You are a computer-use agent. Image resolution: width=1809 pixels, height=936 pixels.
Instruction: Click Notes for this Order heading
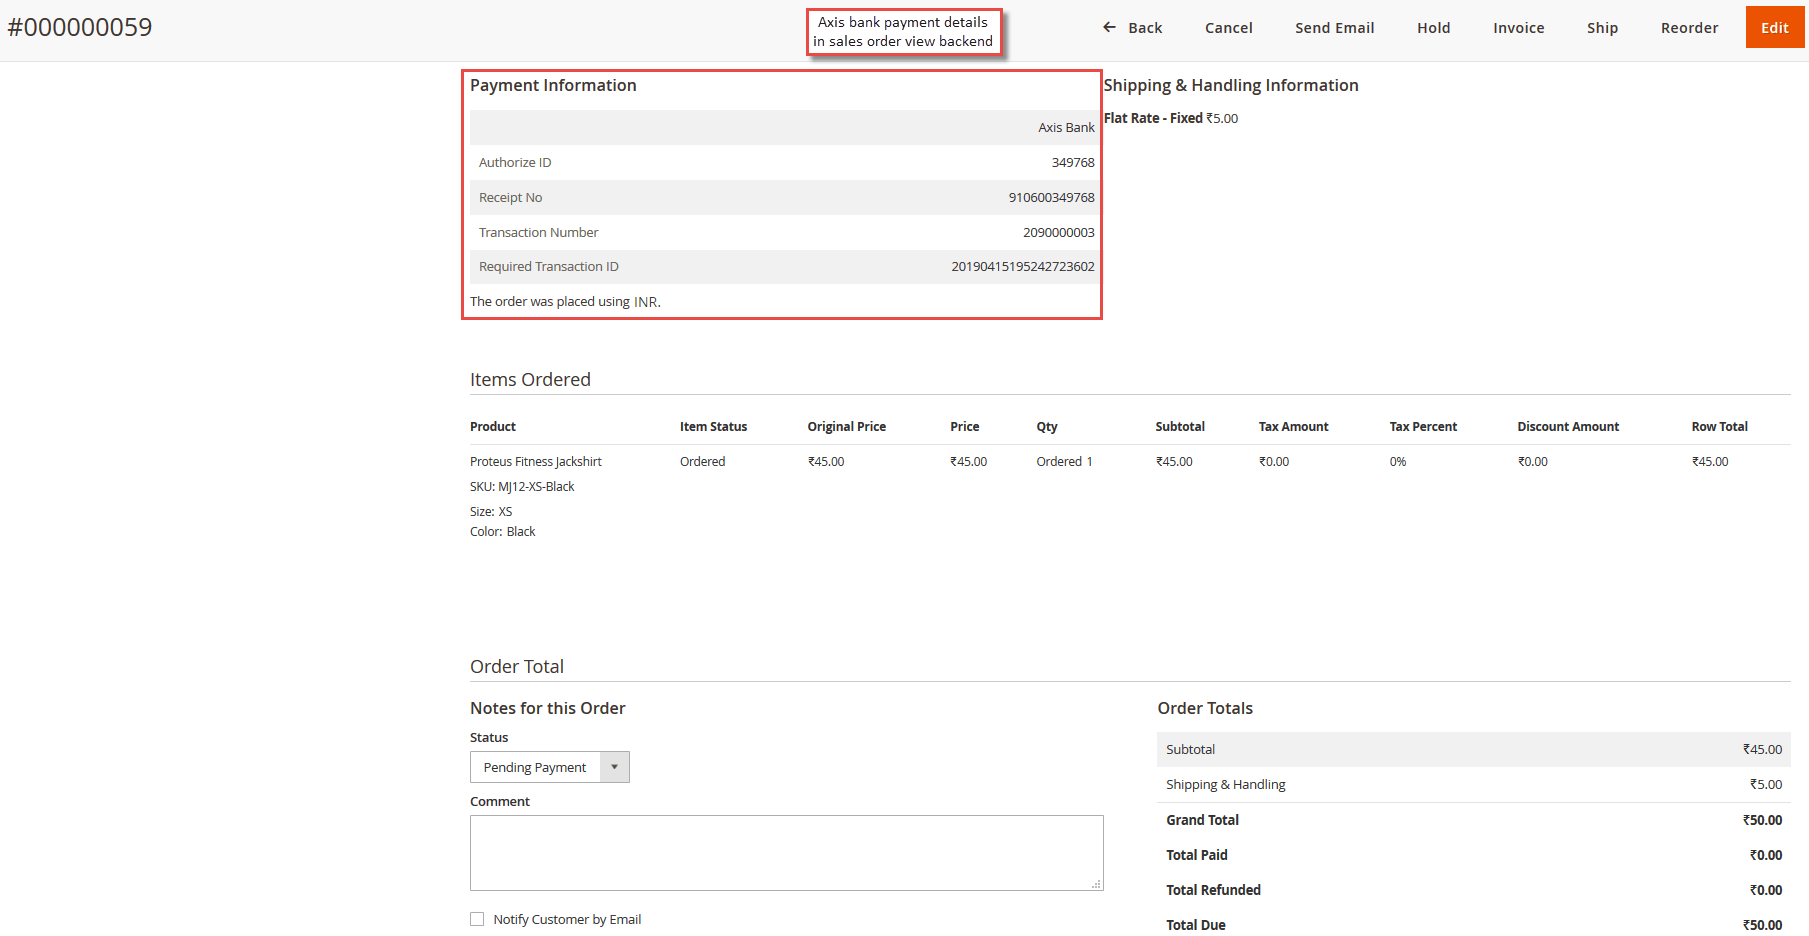(x=548, y=708)
